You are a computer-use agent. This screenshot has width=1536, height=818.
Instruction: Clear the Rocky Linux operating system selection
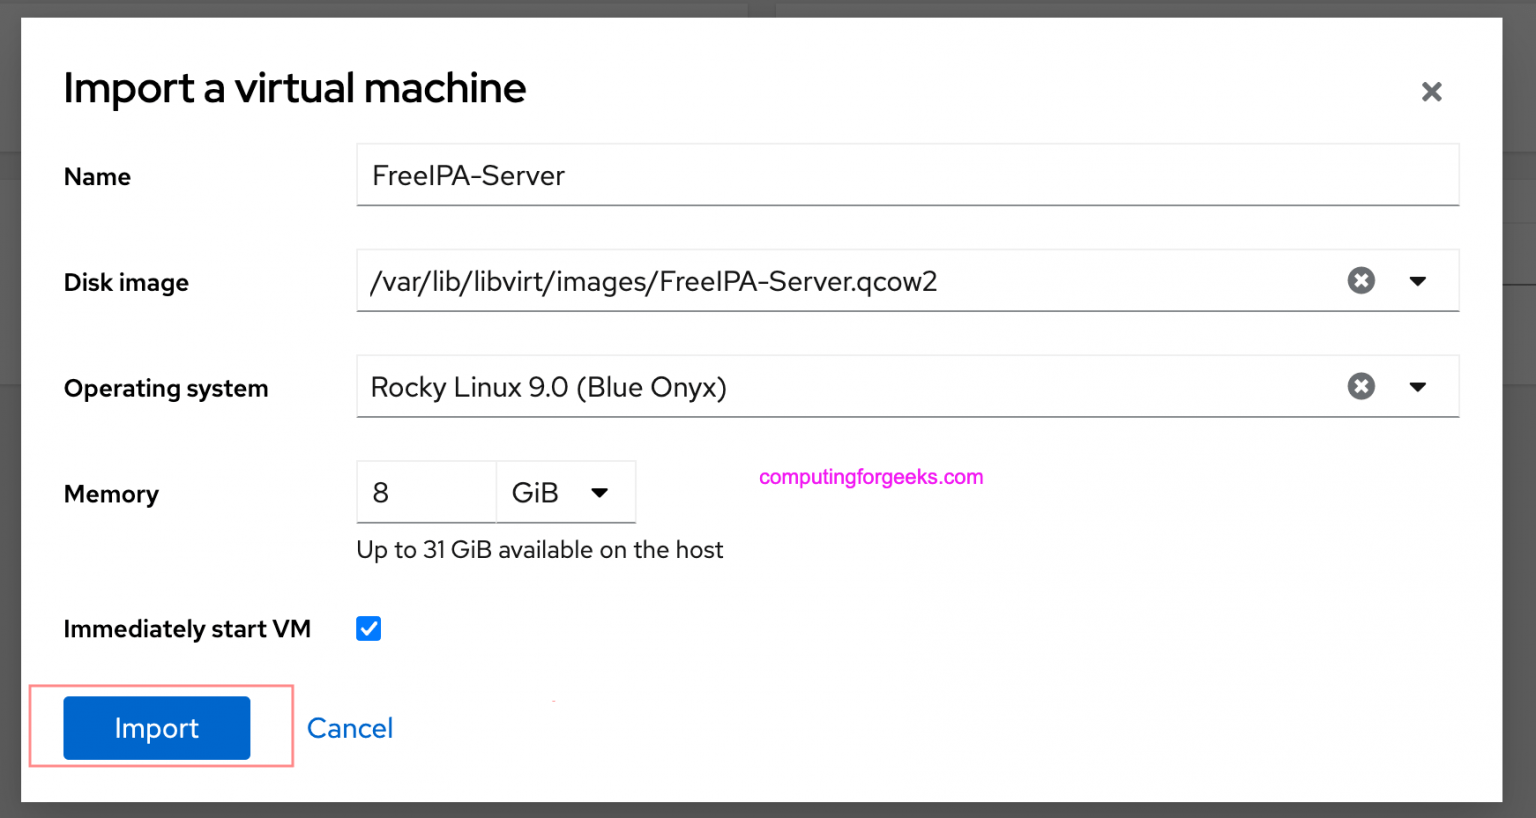tap(1361, 386)
